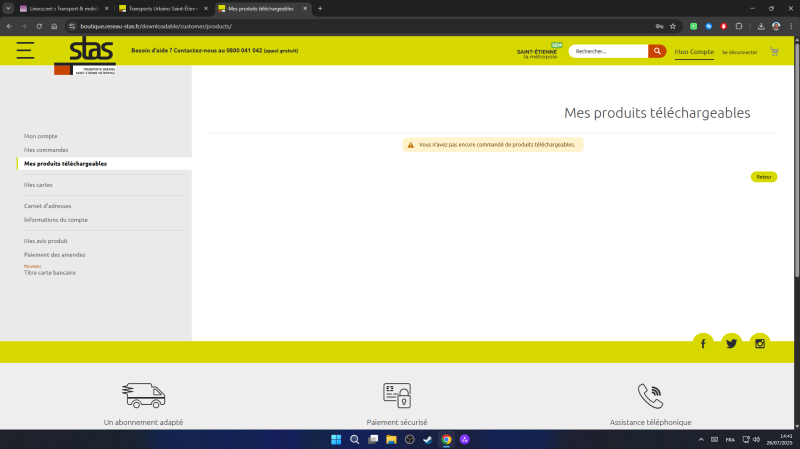Viewport: 800px width, 449px height.
Task: Click the "Se déconnecter" link
Action: [x=740, y=52]
